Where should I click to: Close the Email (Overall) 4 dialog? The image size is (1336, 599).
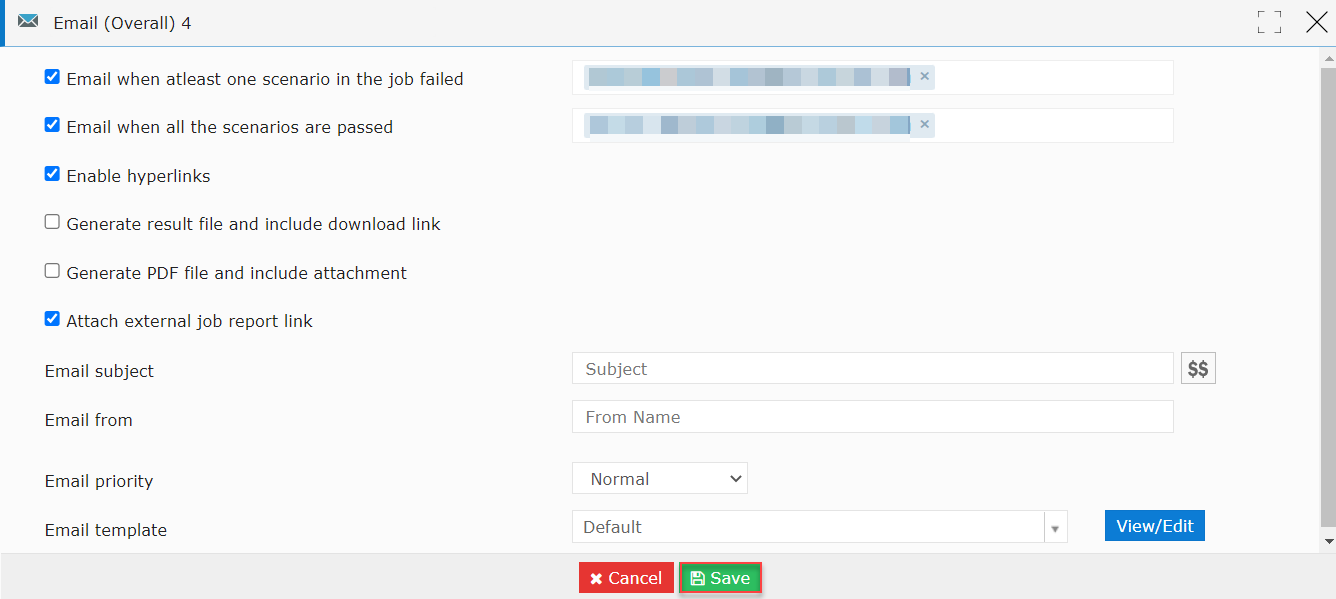coord(1317,22)
